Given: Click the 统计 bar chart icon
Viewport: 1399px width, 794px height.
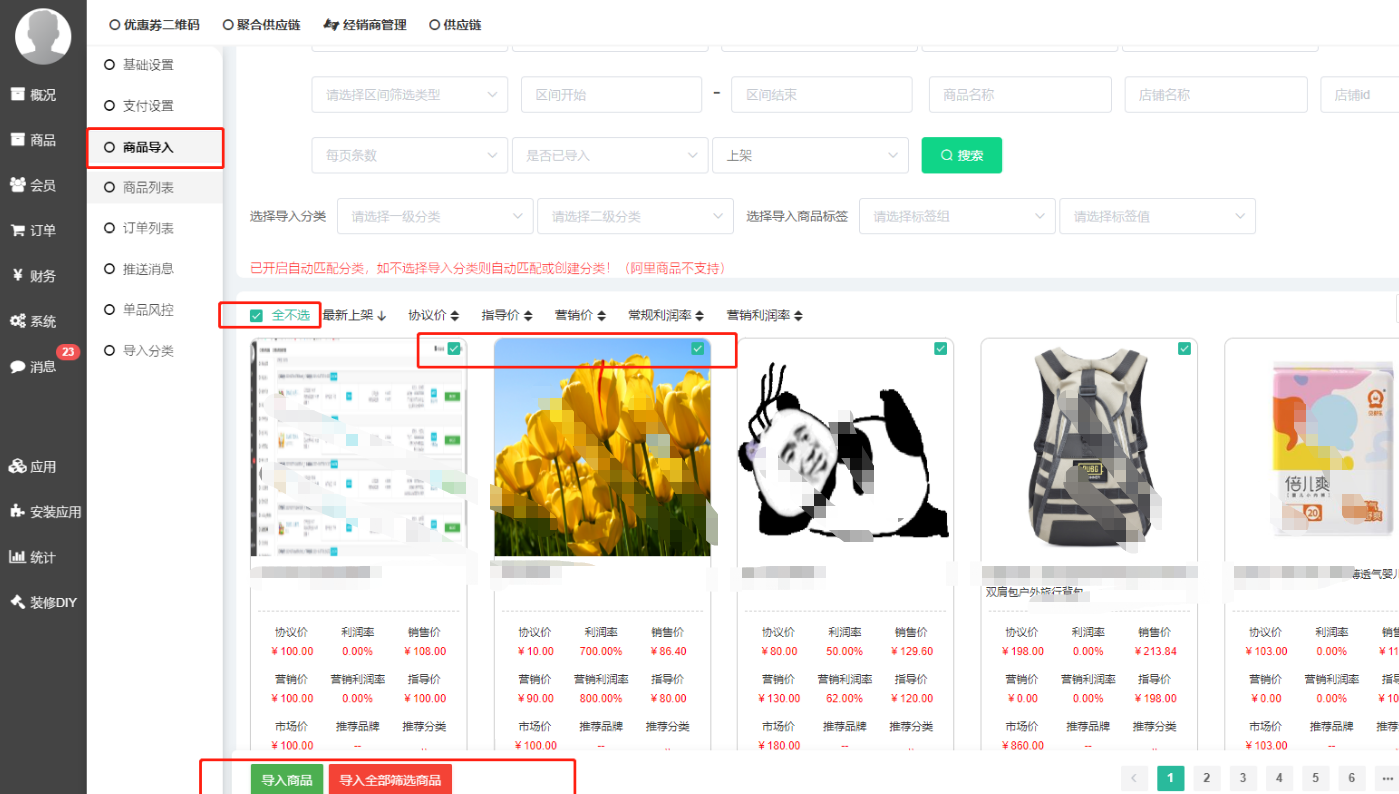Looking at the screenshot, I should coord(18,557).
